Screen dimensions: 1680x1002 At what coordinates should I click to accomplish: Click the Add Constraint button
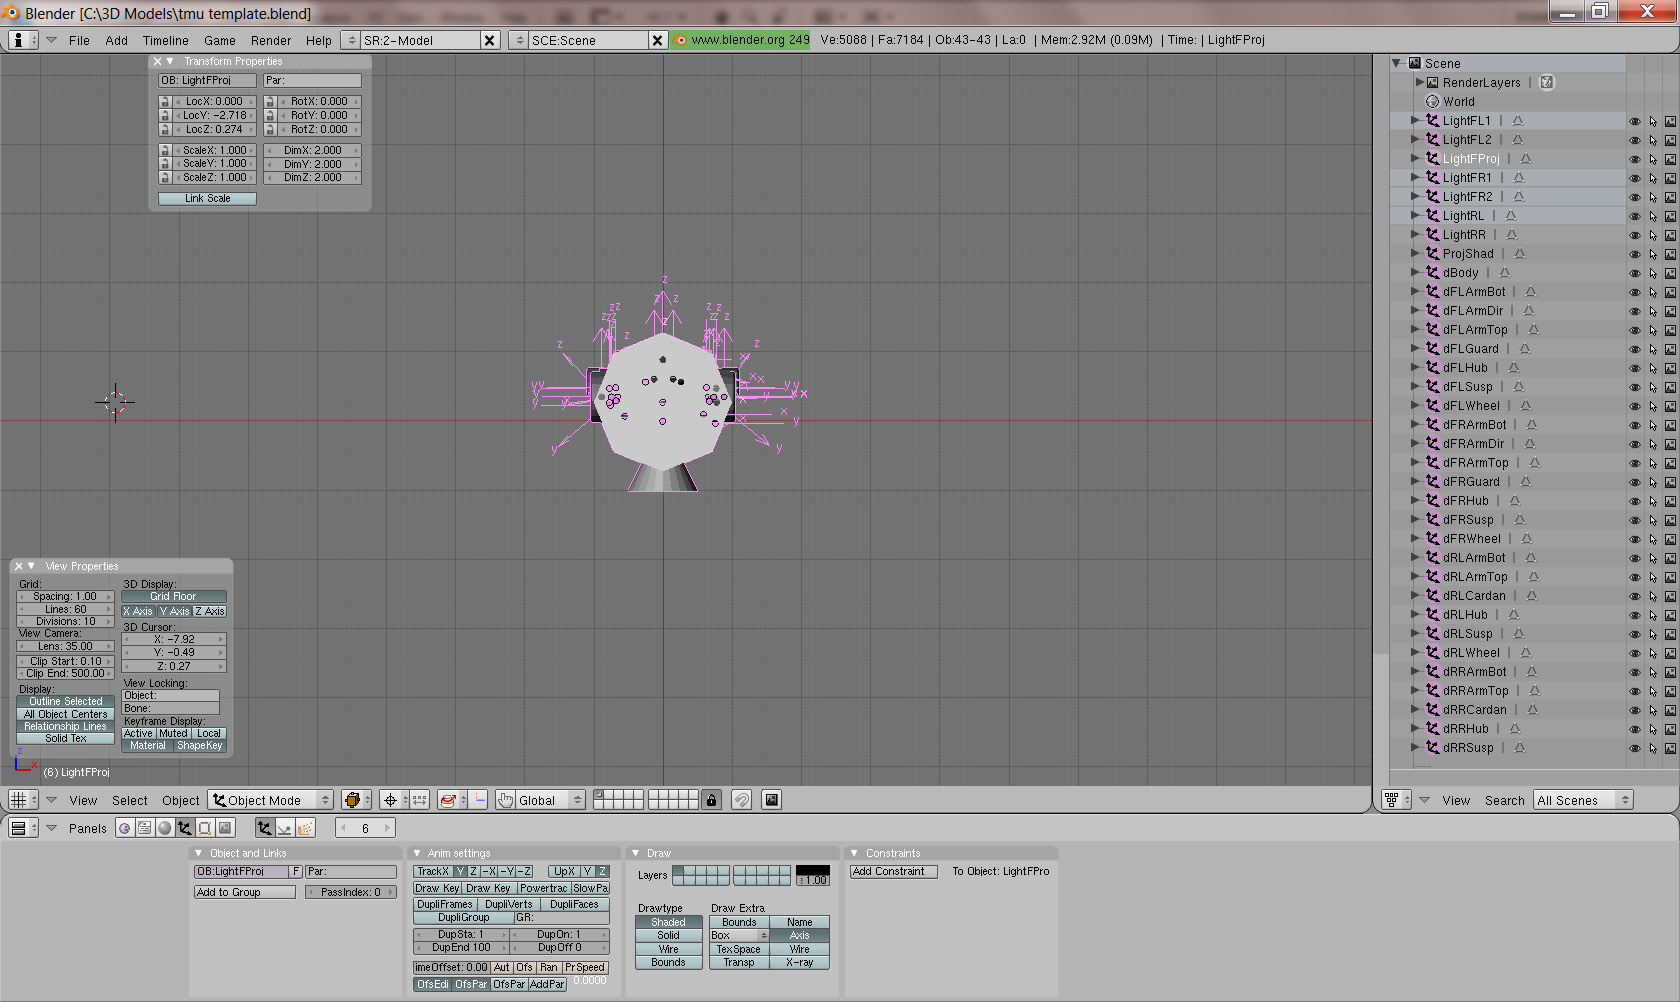pyautogui.click(x=893, y=871)
